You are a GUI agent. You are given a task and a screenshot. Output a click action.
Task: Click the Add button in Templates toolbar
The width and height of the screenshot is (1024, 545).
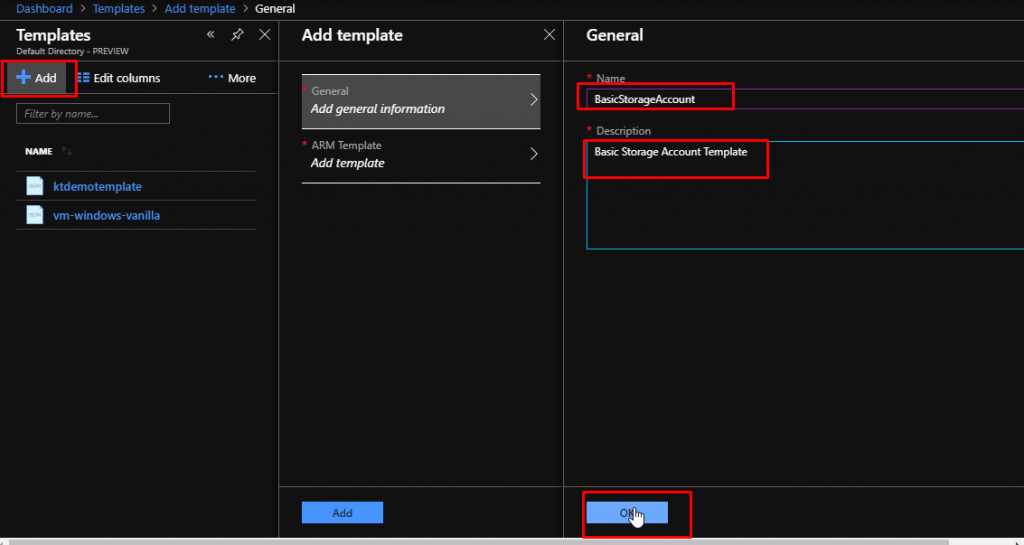[37, 78]
